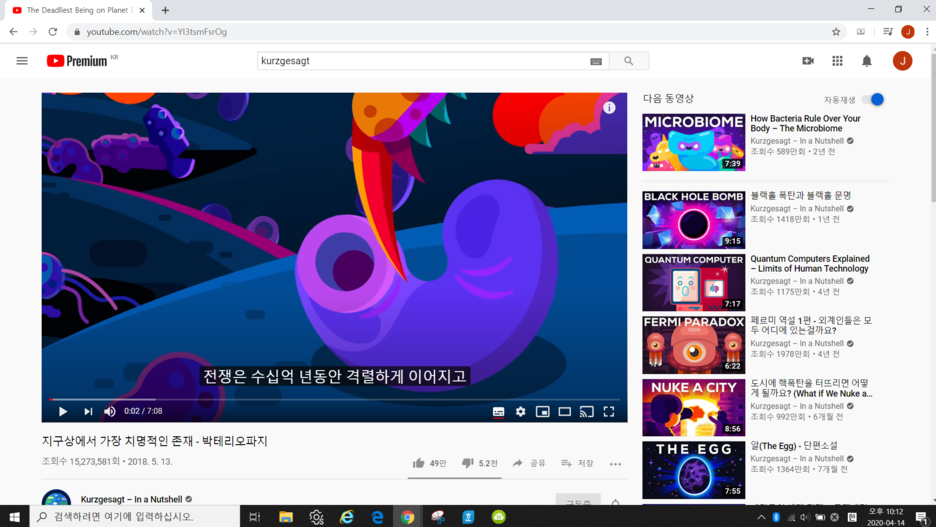
Task: Like the video (49만)
Action: [429, 463]
